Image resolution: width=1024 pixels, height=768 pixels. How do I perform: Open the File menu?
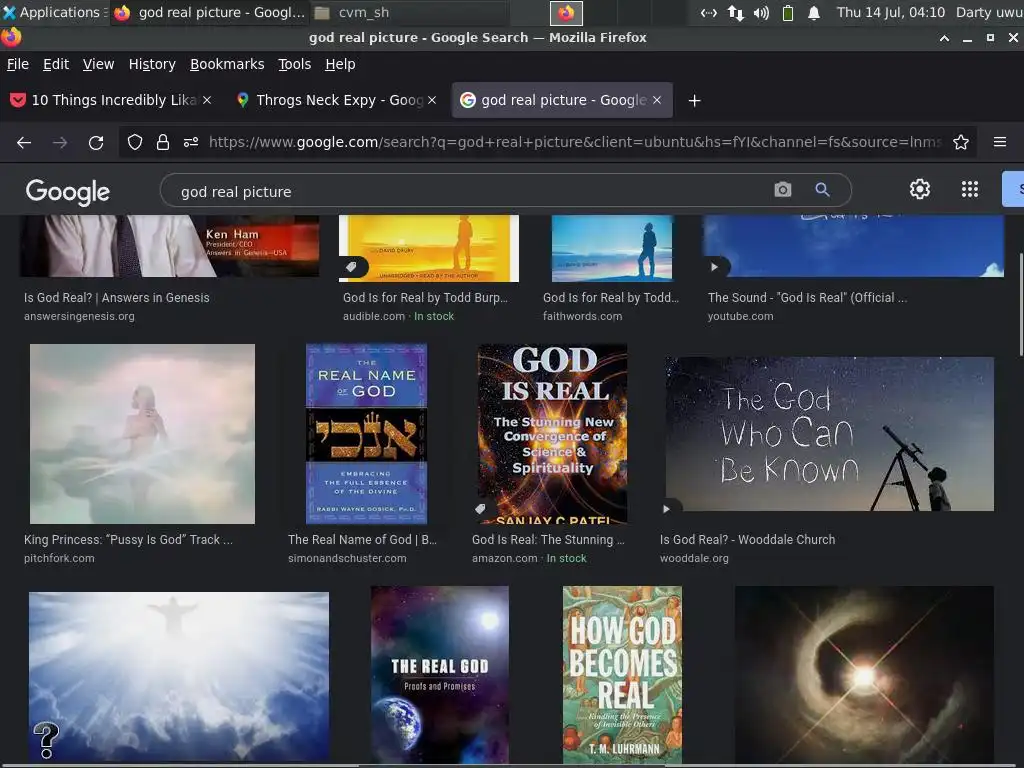pos(18,64)
